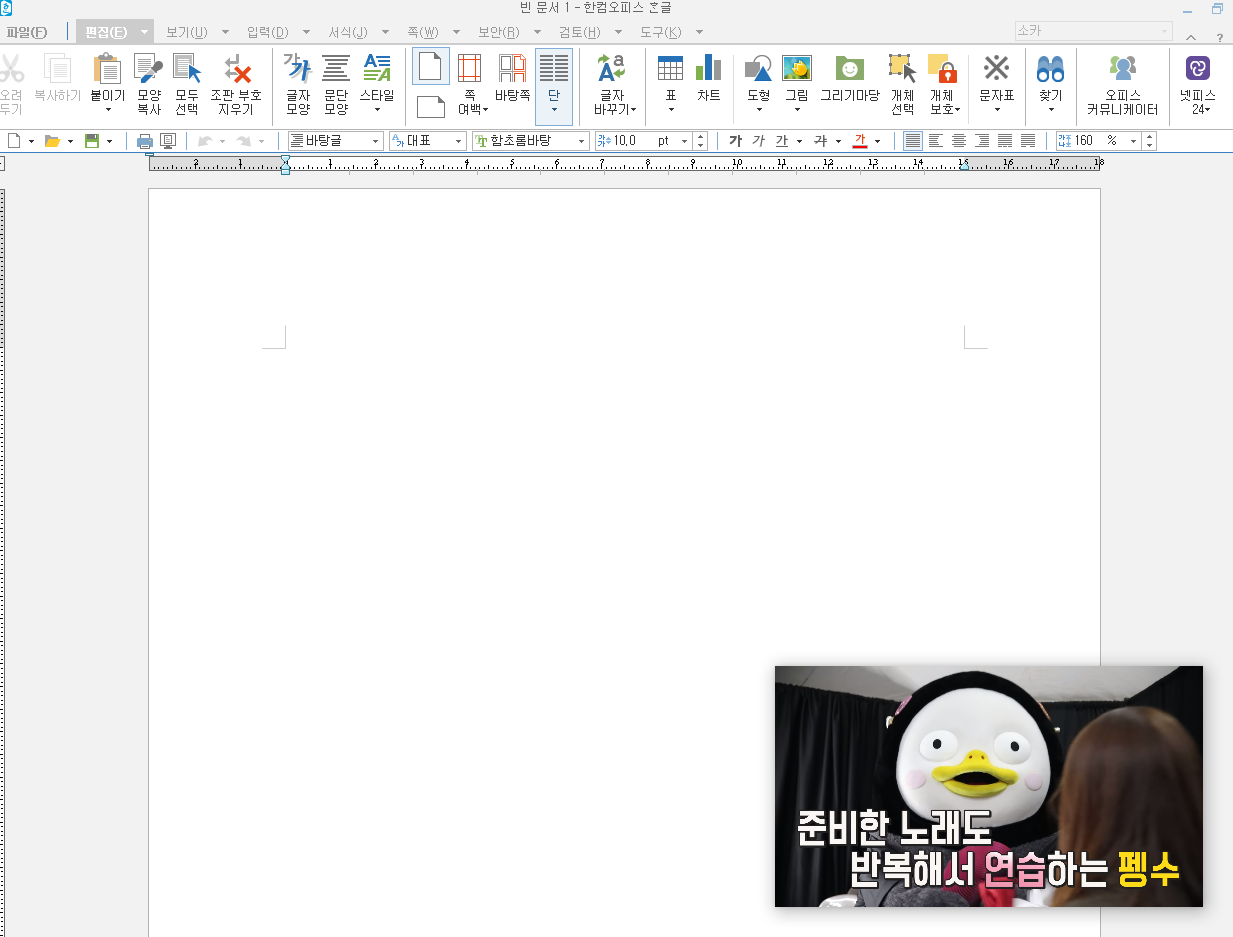
Task: Toggle underline 가 formatting
Action: click(x=782, y=141)
